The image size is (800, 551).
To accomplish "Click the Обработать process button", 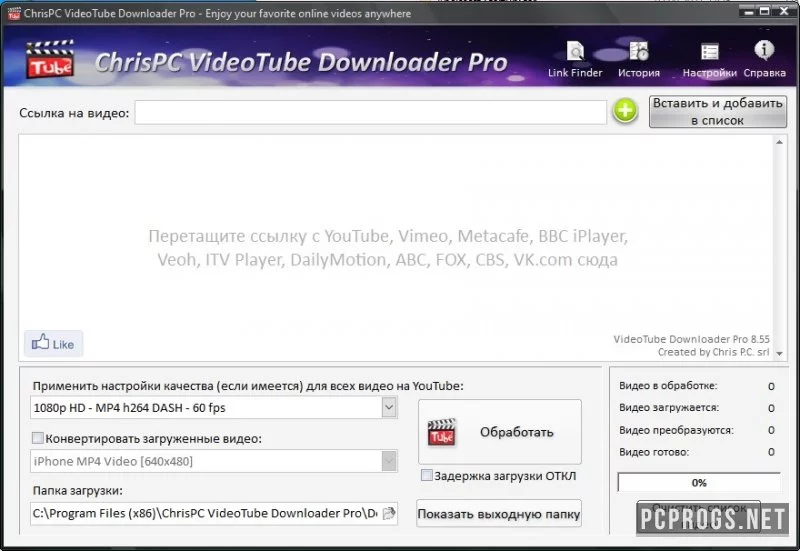I will click(499, 432).
